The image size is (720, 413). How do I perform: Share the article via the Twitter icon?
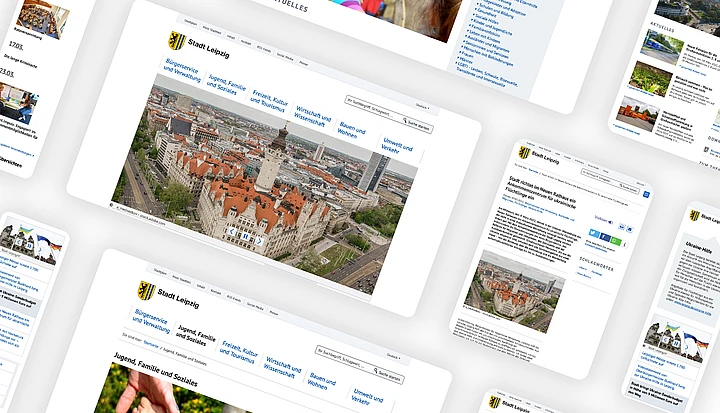coord(594,233)
